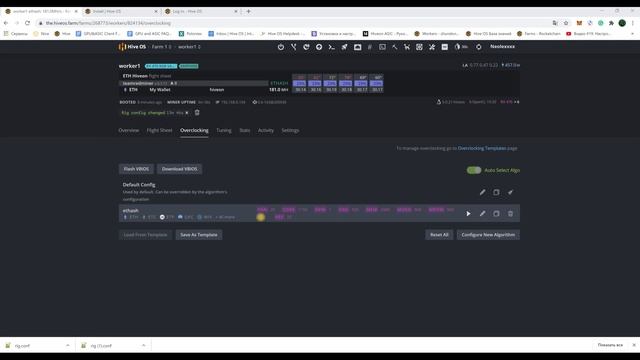Click the Hive OS logo
Viewport: 640px width, 360px height.
(132, 47)
